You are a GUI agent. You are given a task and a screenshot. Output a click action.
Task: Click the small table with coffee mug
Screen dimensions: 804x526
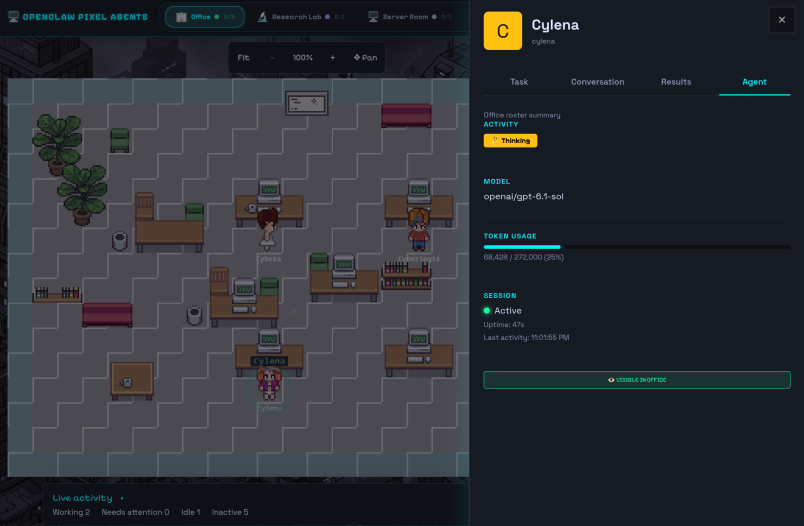coord(132,381)
